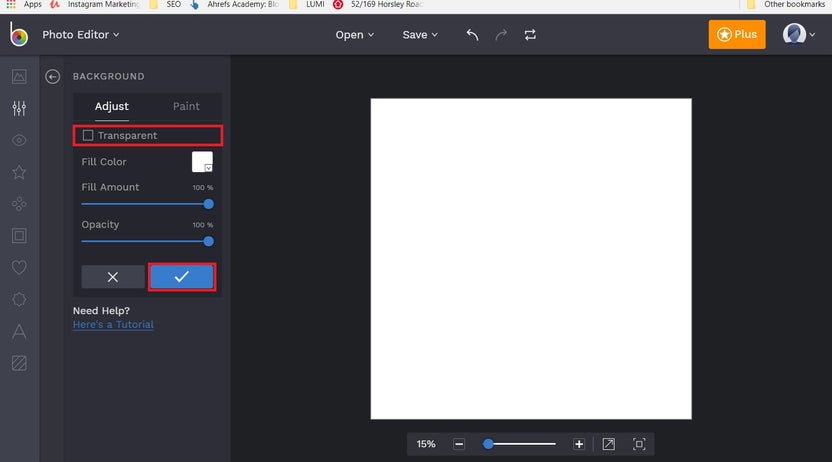This screenshot has width=832, height=462.
Task: Open the Text tool sidebar icon
Action: [x=19, y=332]
